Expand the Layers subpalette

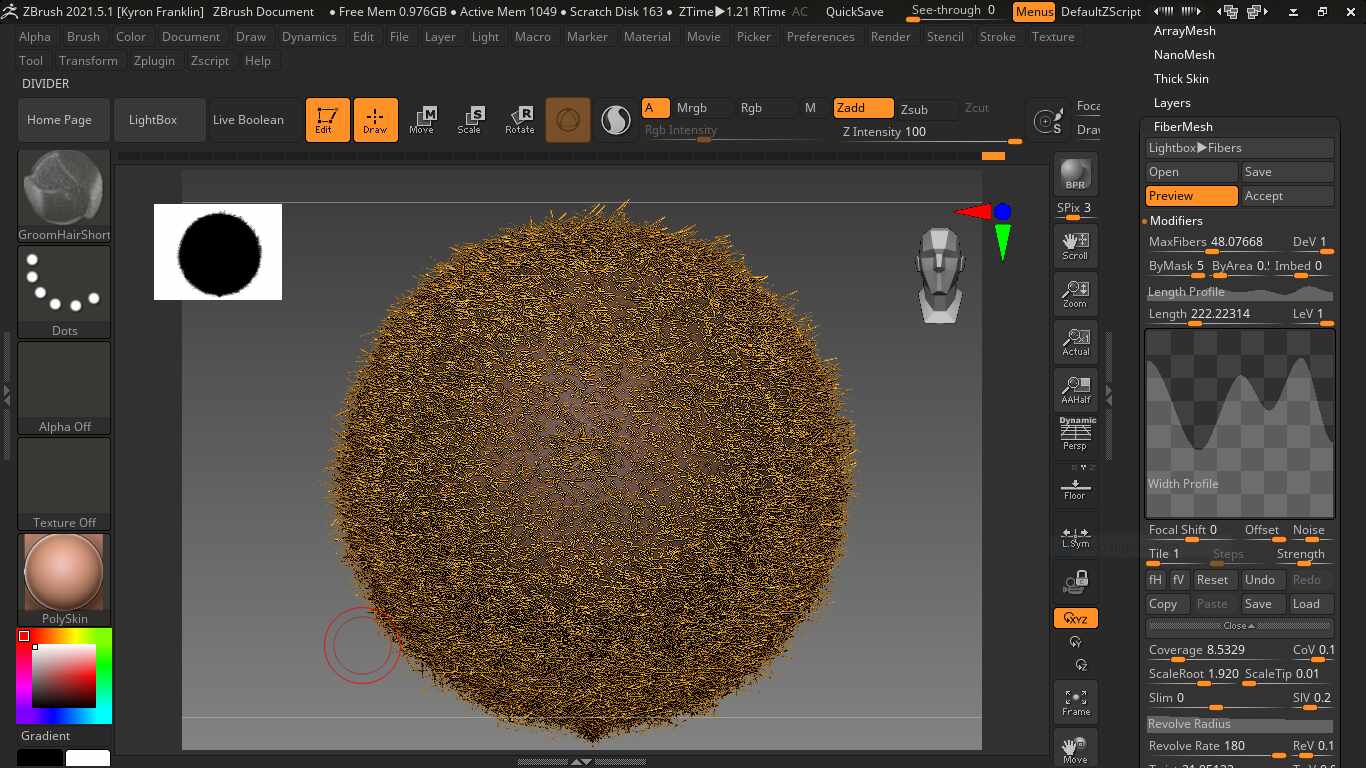pos(1172,103)
